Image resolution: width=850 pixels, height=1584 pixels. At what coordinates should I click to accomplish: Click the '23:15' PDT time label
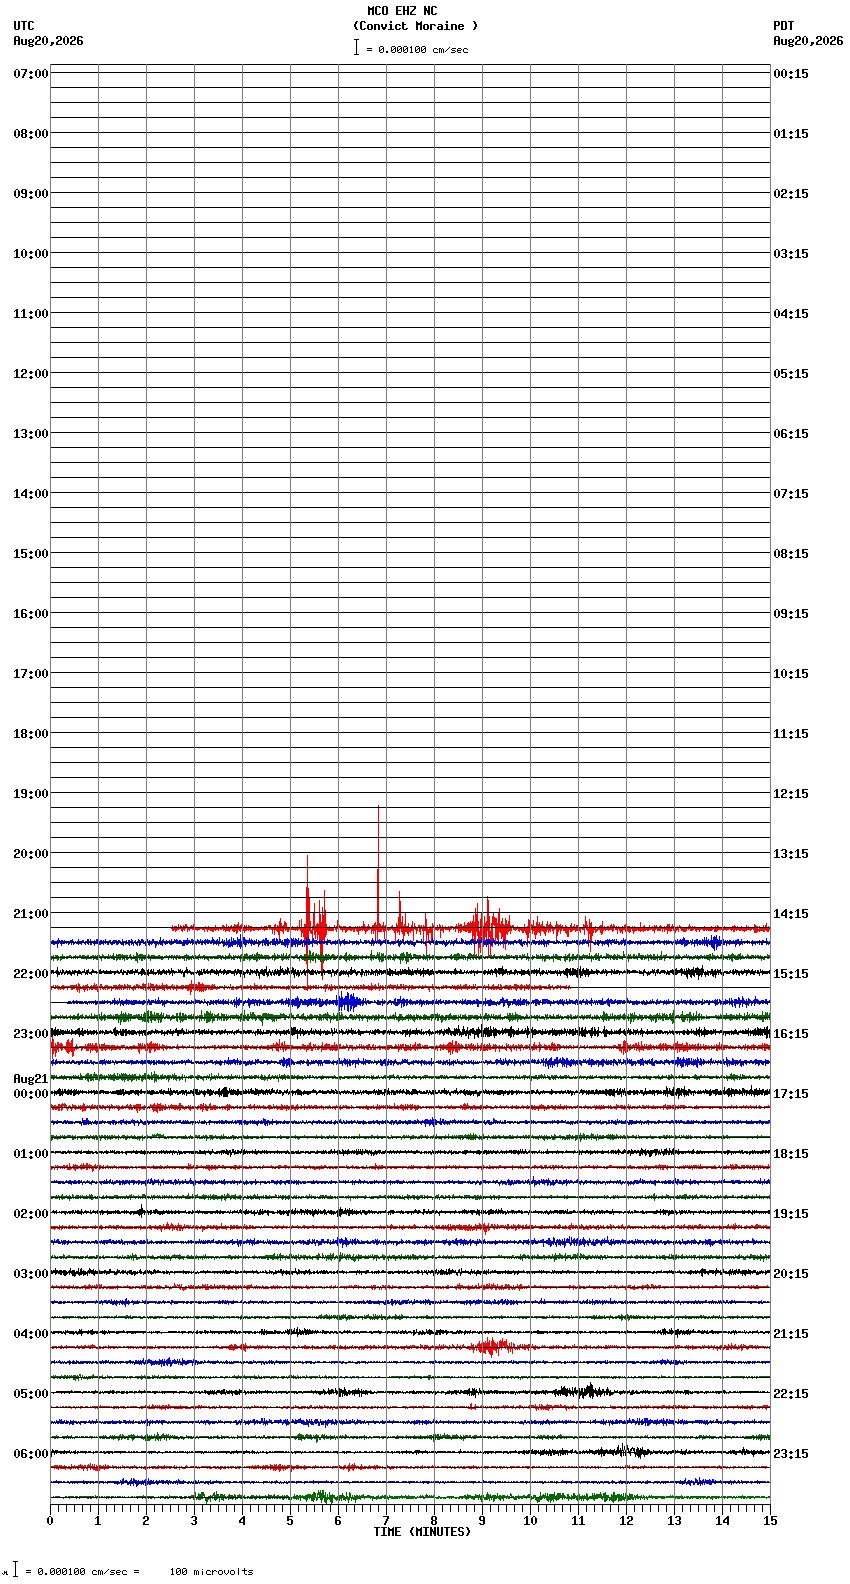point(791,1454)
